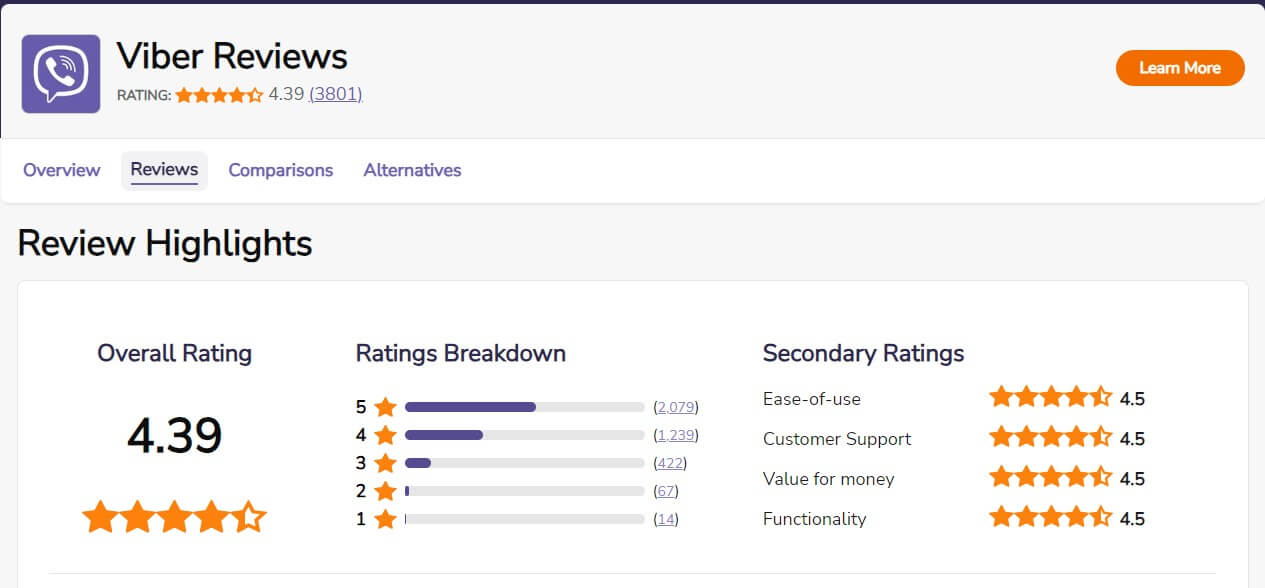Viewport: 1265px width, 588px height.
Task: Switch to the Comparisons tab
Action: [x=280, y=170]
